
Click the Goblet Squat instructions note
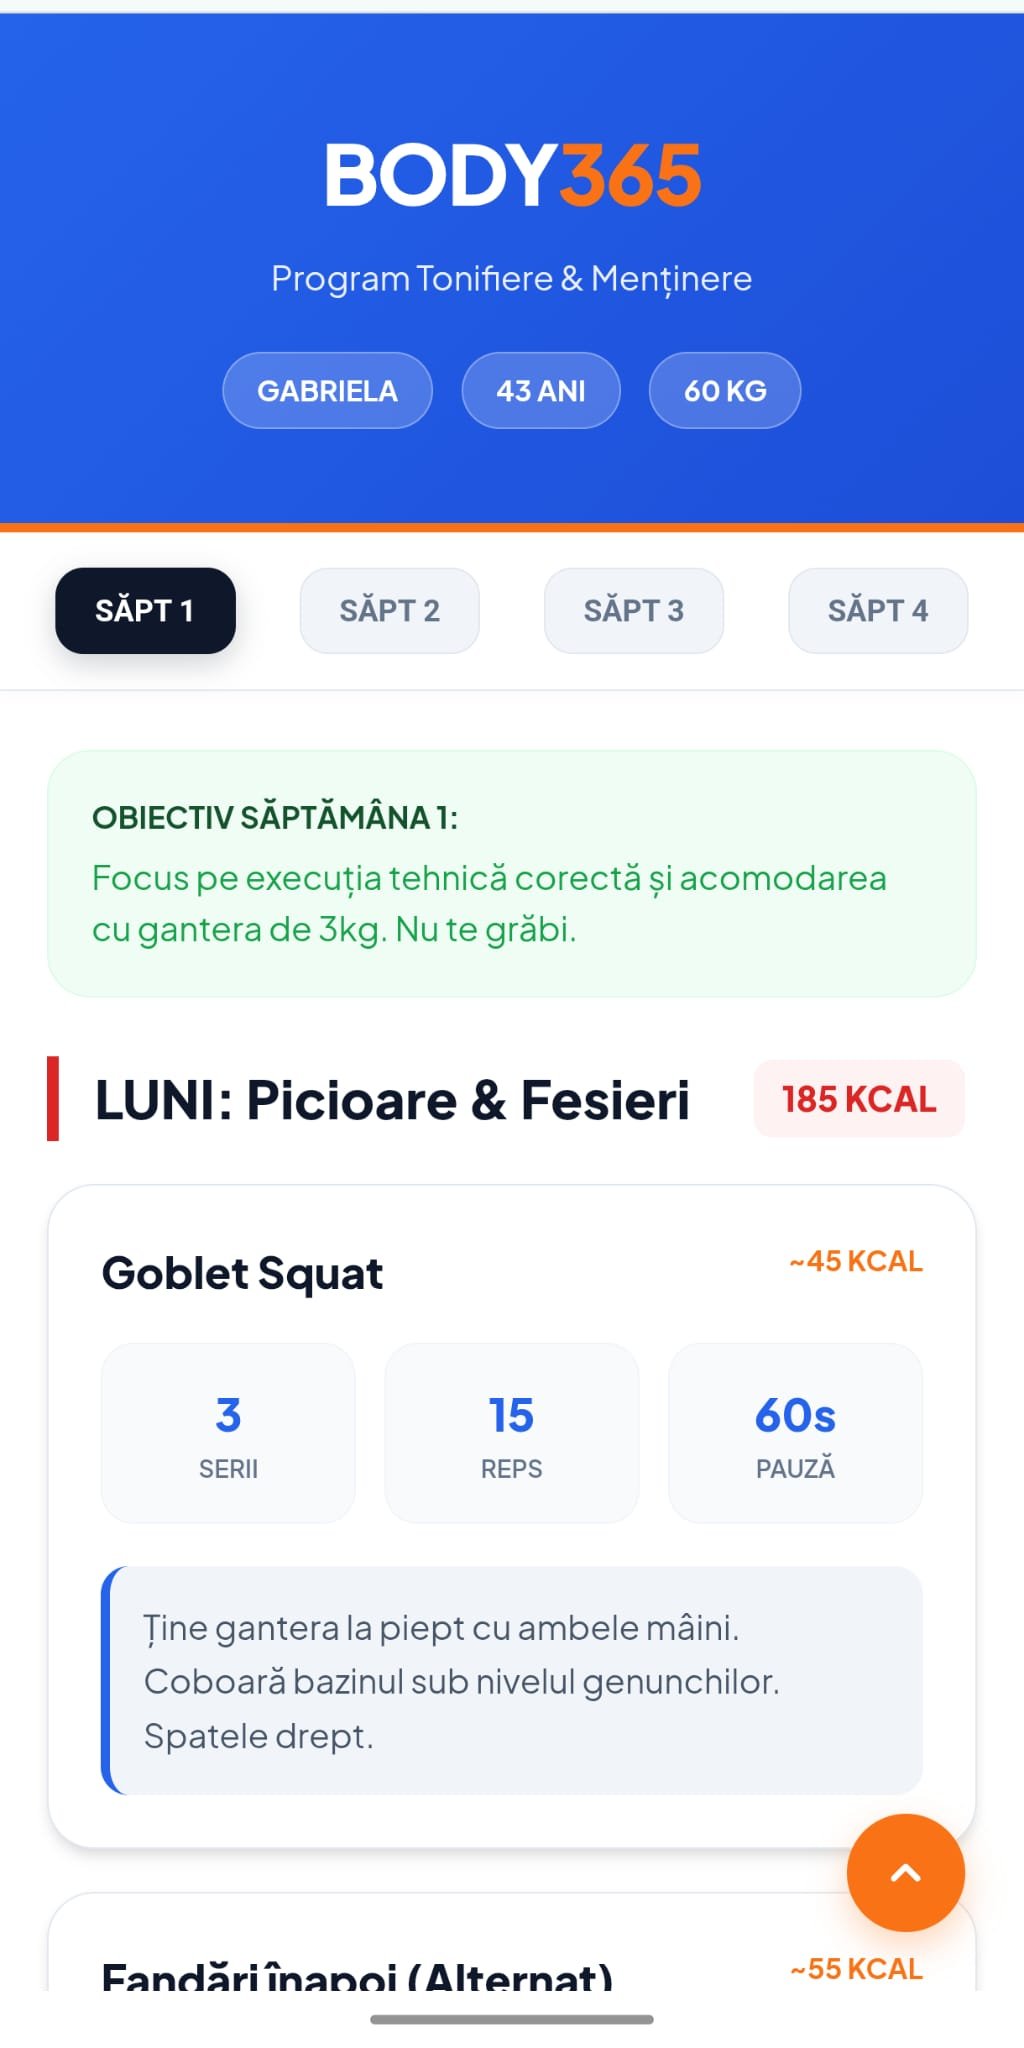tap(512, 1680)
